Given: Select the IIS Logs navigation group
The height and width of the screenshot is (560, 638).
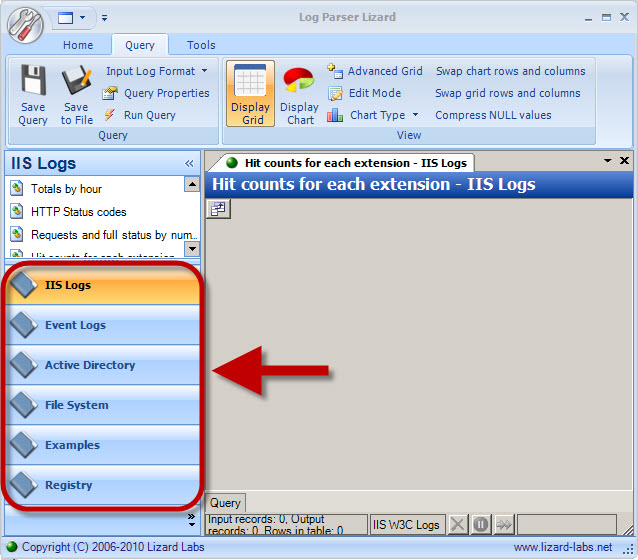Looking at the screenshot, I should click(x=103, y=285).
